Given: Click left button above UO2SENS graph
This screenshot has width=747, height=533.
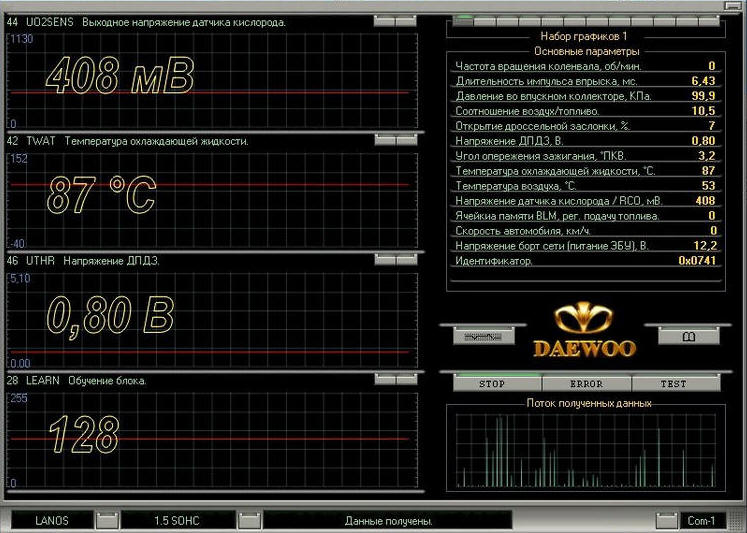Looking at the screenshot, I should (x=385, y=21).
